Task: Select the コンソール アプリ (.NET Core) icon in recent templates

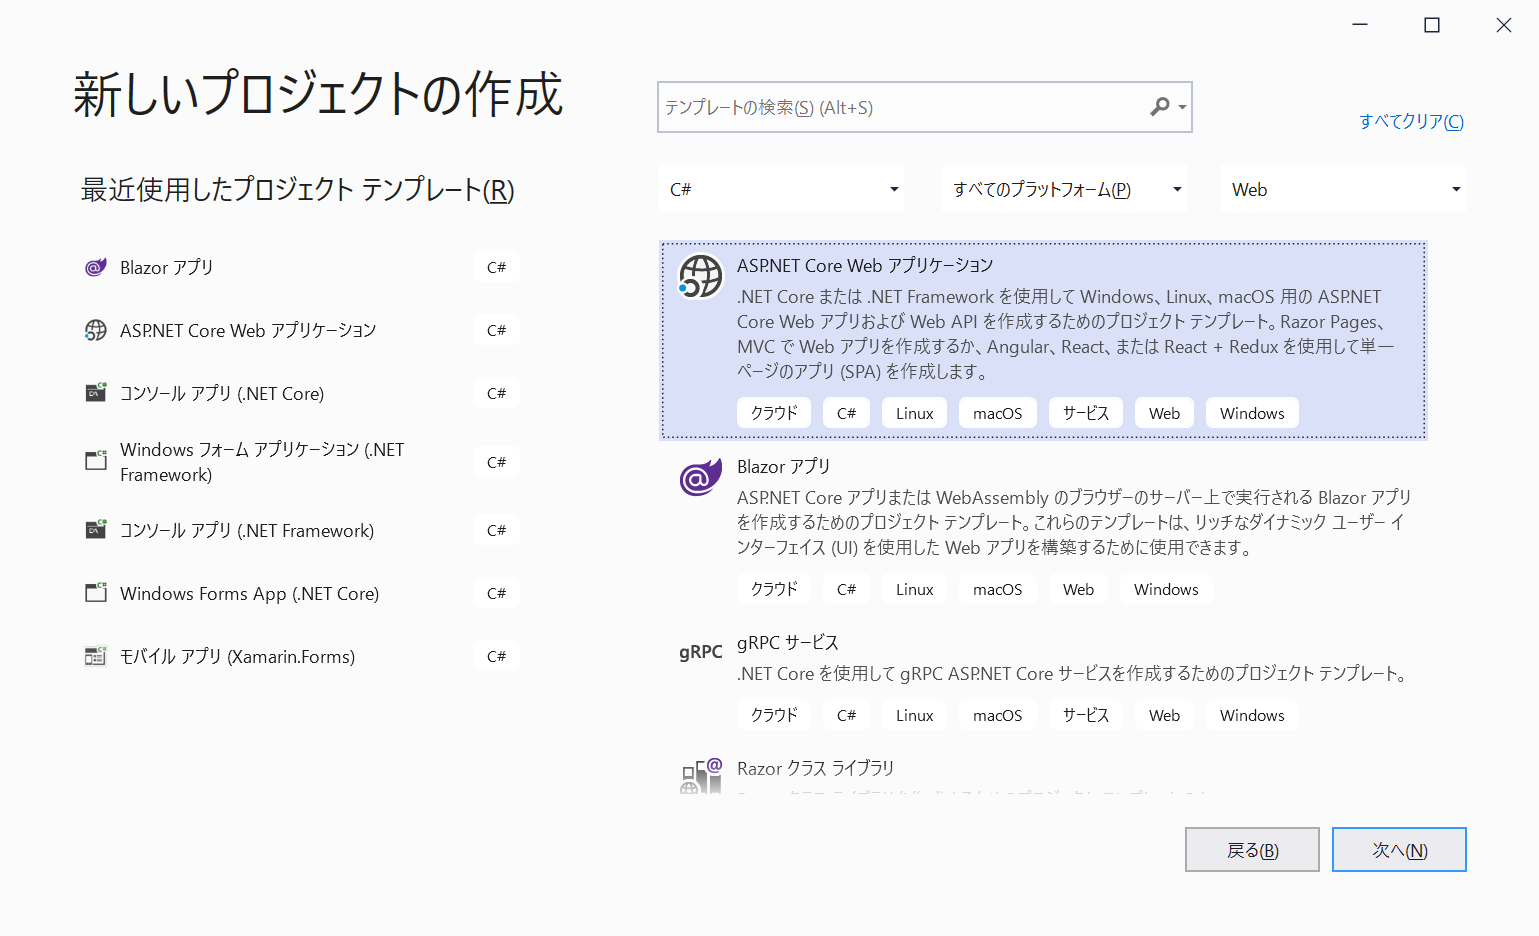Action: pyautogui.click(x=95, y=392)
